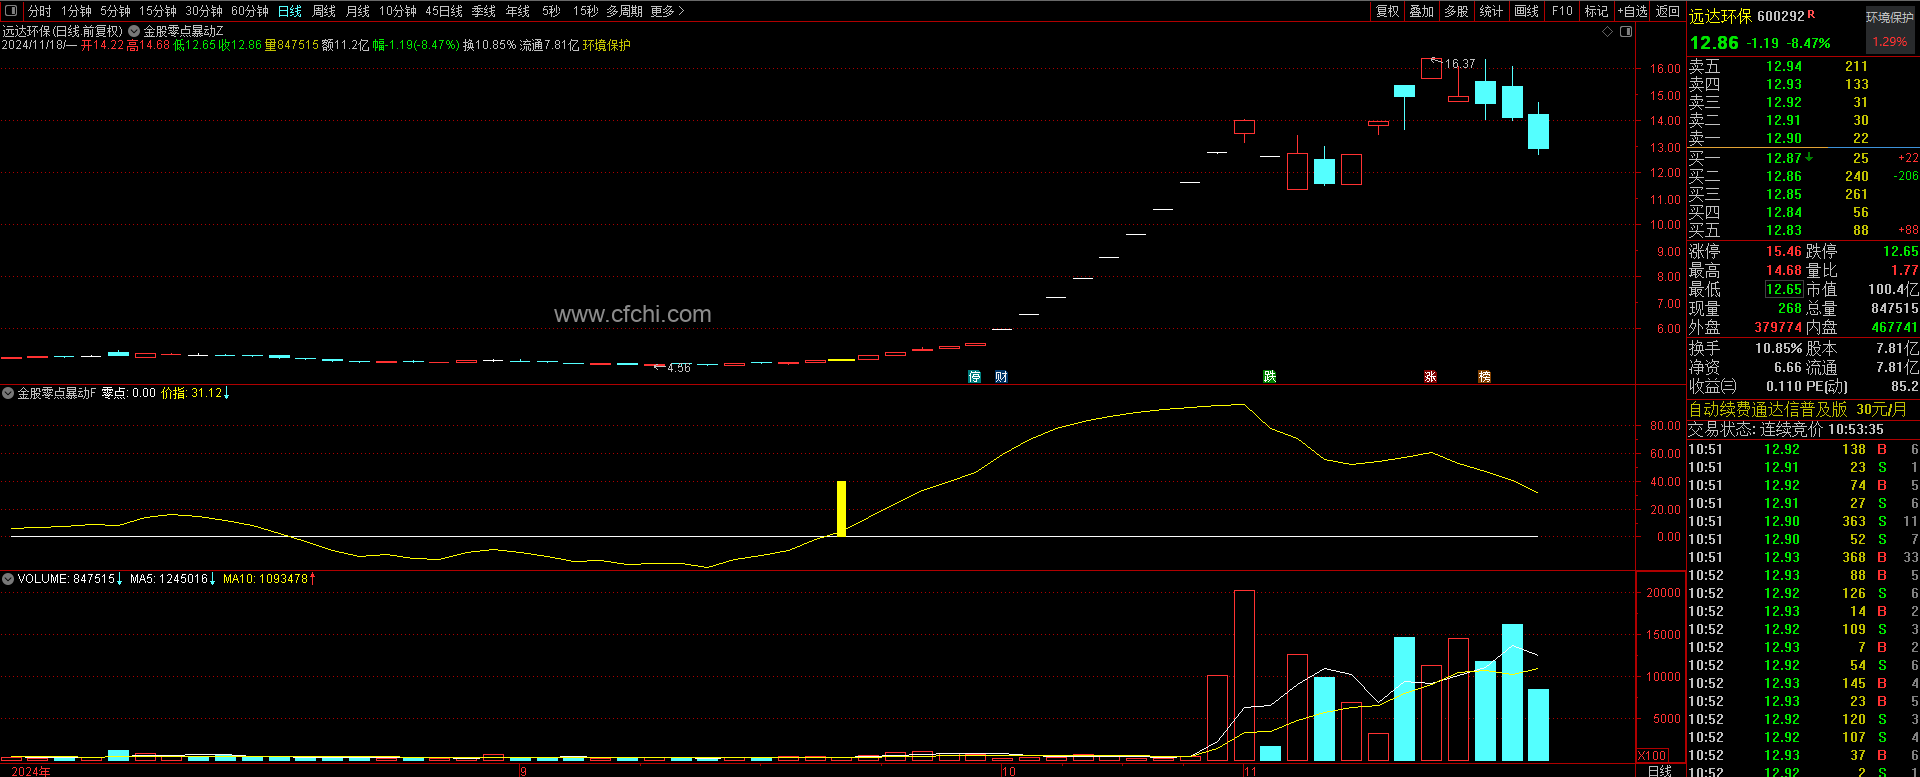Switch to 年线 yearly chart
1920x777 pixels.
pyautogui.click(x=518, y=11)
